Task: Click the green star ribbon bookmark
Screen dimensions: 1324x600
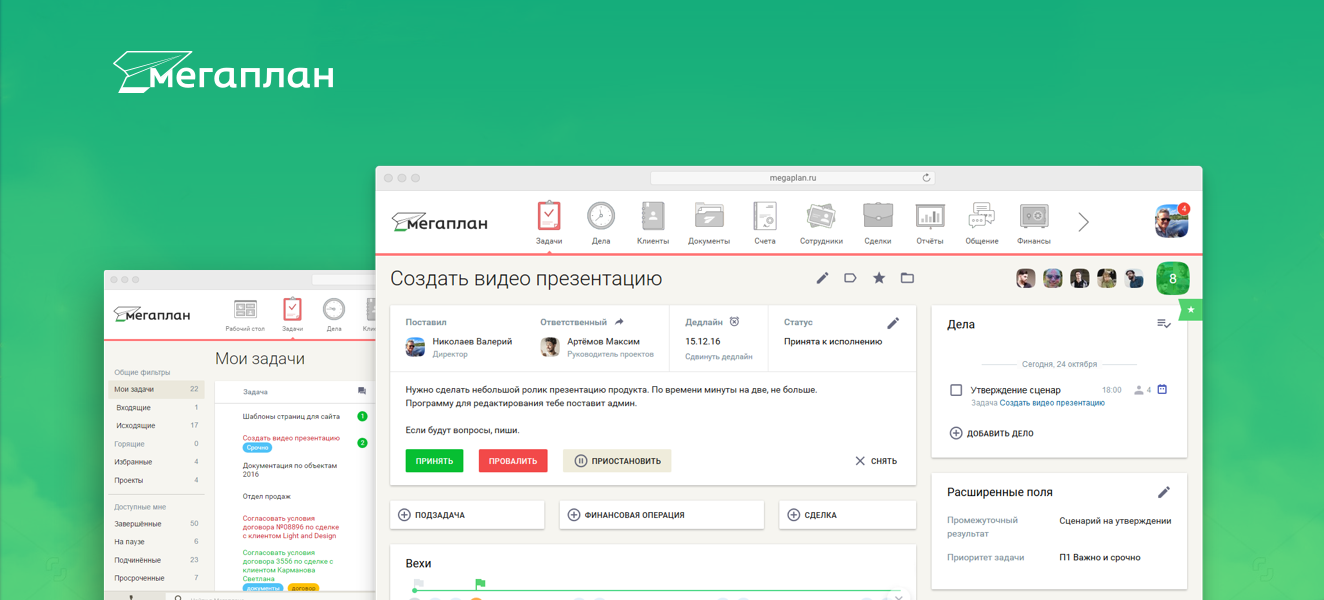Action: pos(1191,310)
